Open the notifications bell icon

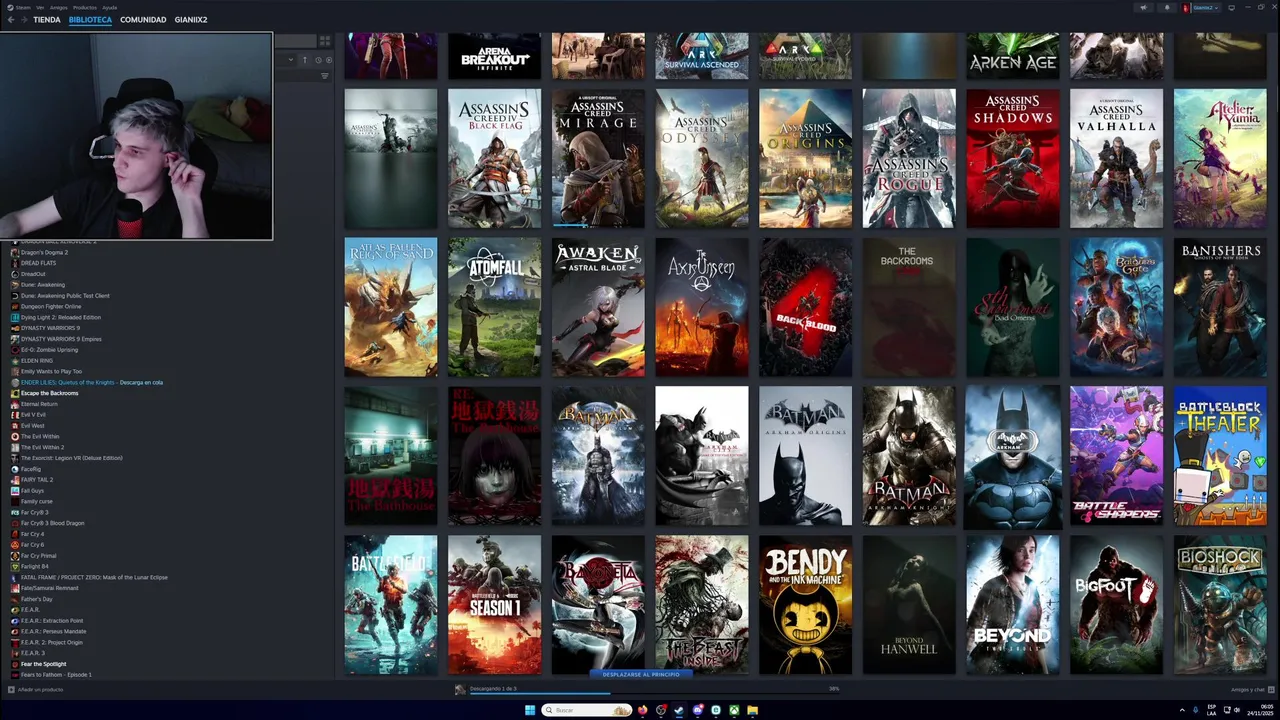(1167, 8)
